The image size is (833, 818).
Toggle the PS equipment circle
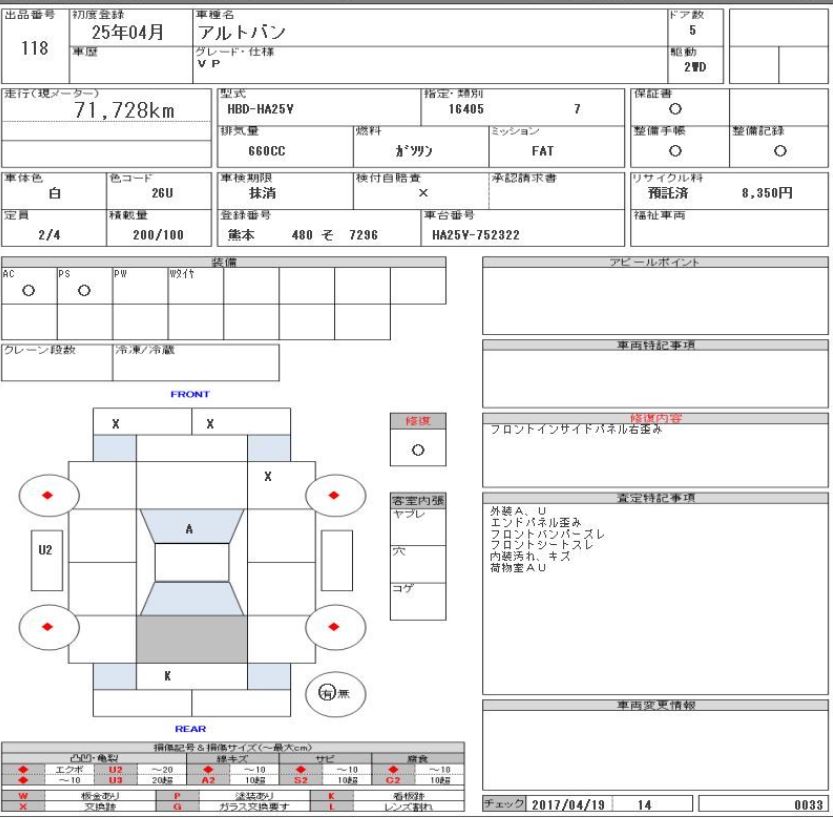[84, 291]
